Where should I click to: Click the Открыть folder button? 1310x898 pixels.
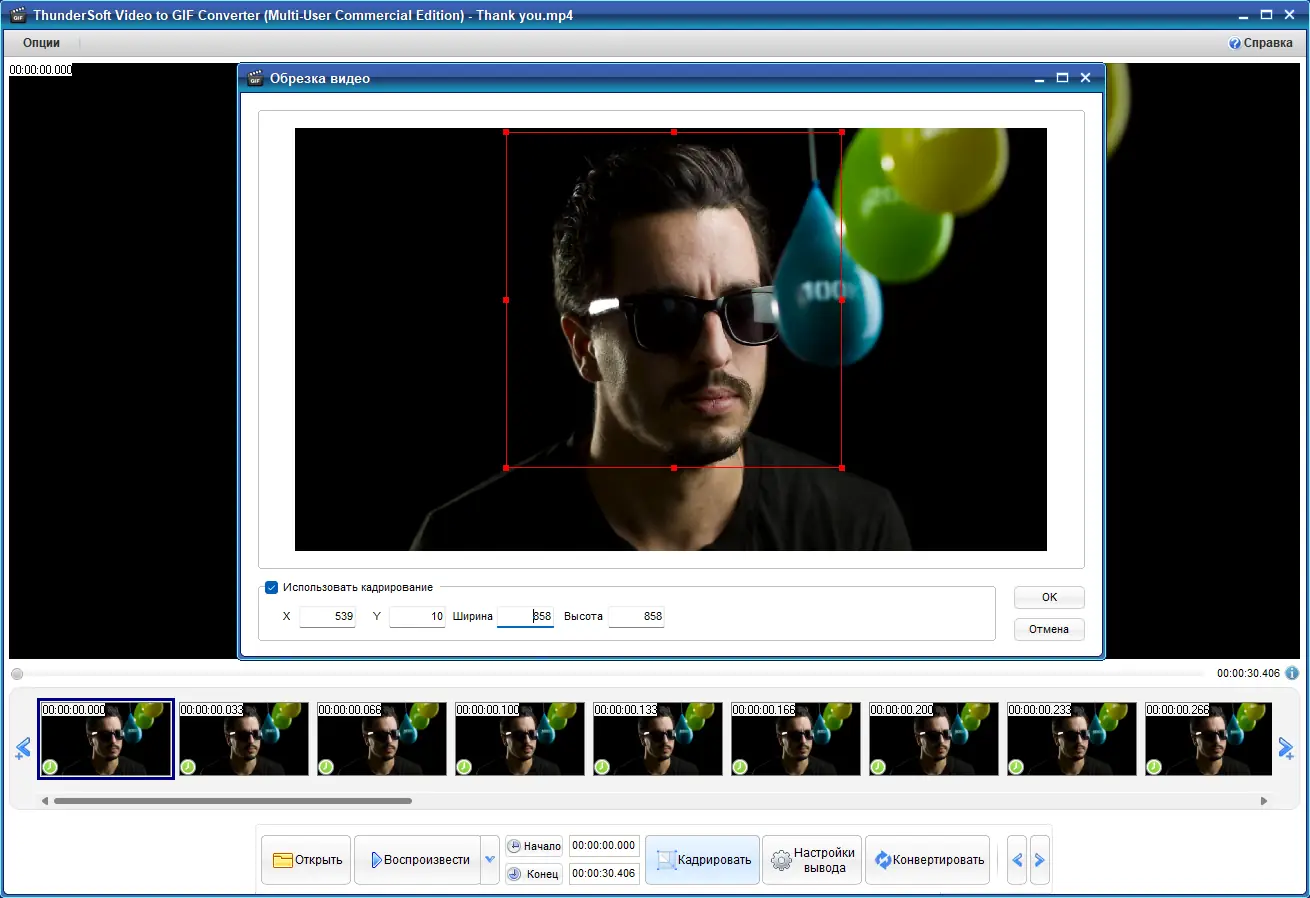point(306,860)
